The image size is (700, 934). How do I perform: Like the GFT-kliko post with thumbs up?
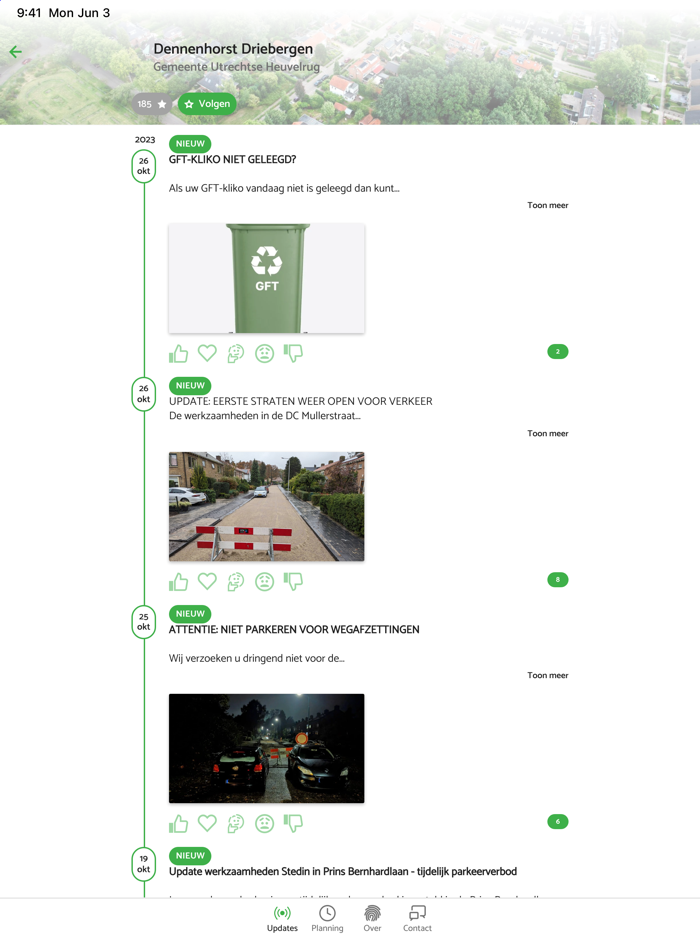pyautogui.click(x=178, y=353)
